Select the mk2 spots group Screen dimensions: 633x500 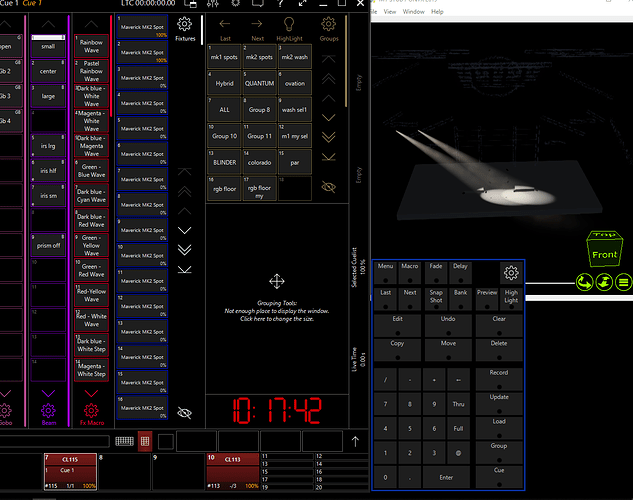(260, 57)
